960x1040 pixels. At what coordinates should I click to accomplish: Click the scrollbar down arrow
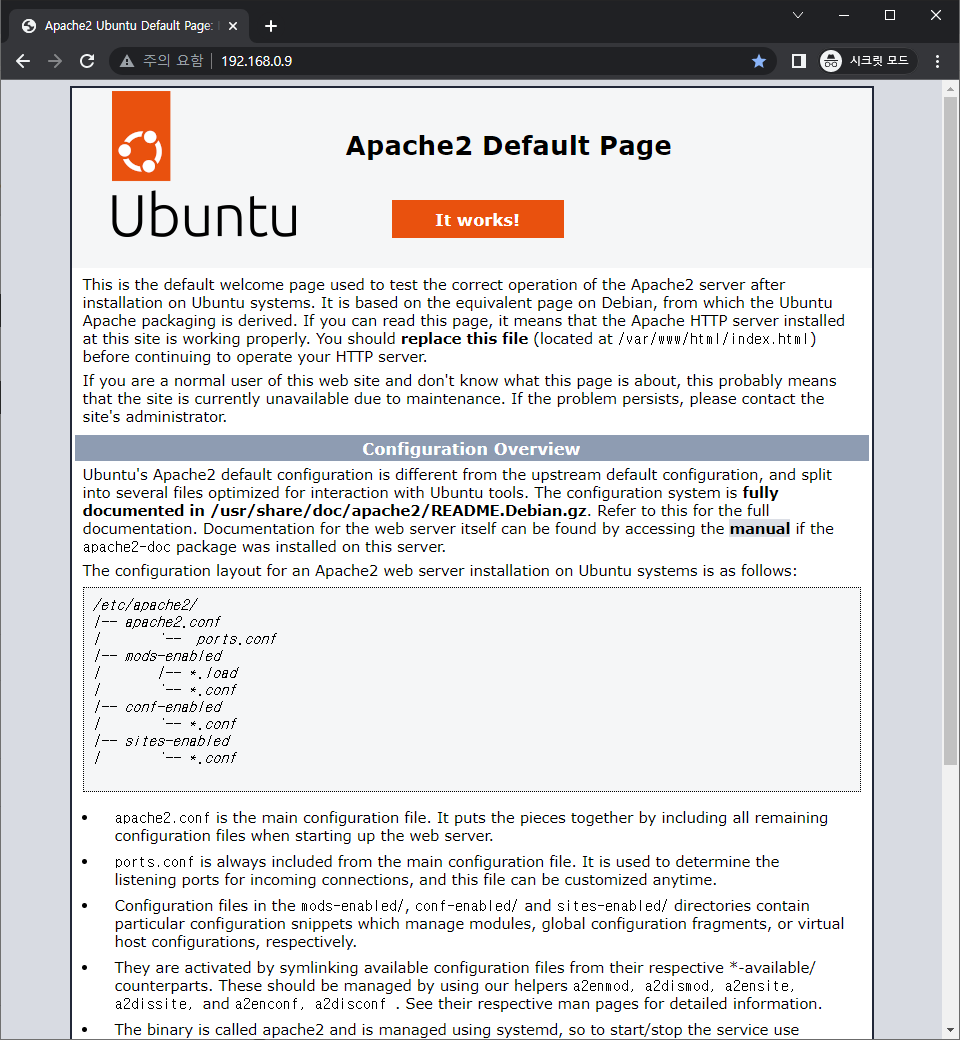point(950,1032)
